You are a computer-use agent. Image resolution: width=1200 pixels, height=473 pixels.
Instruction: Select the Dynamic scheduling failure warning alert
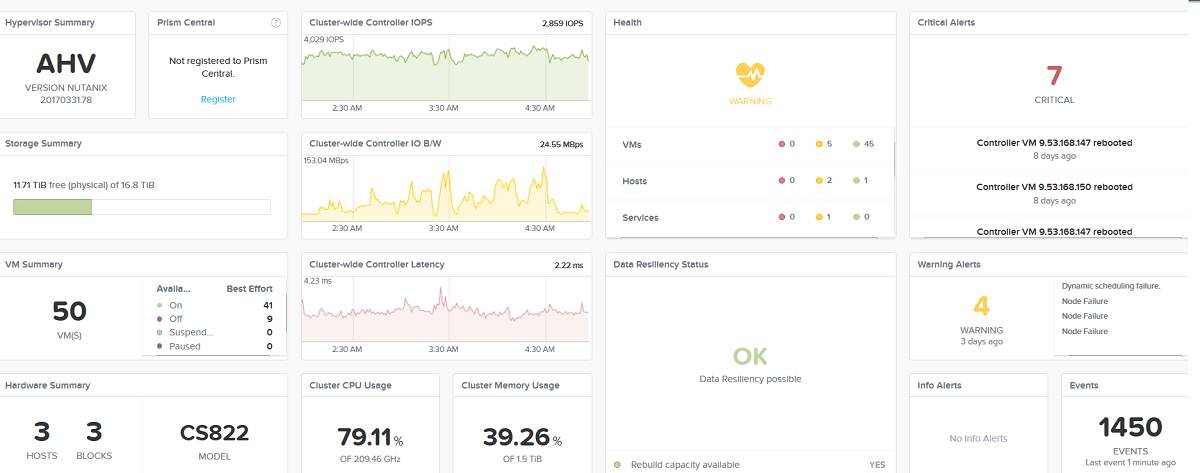(x=1110, y=285)
